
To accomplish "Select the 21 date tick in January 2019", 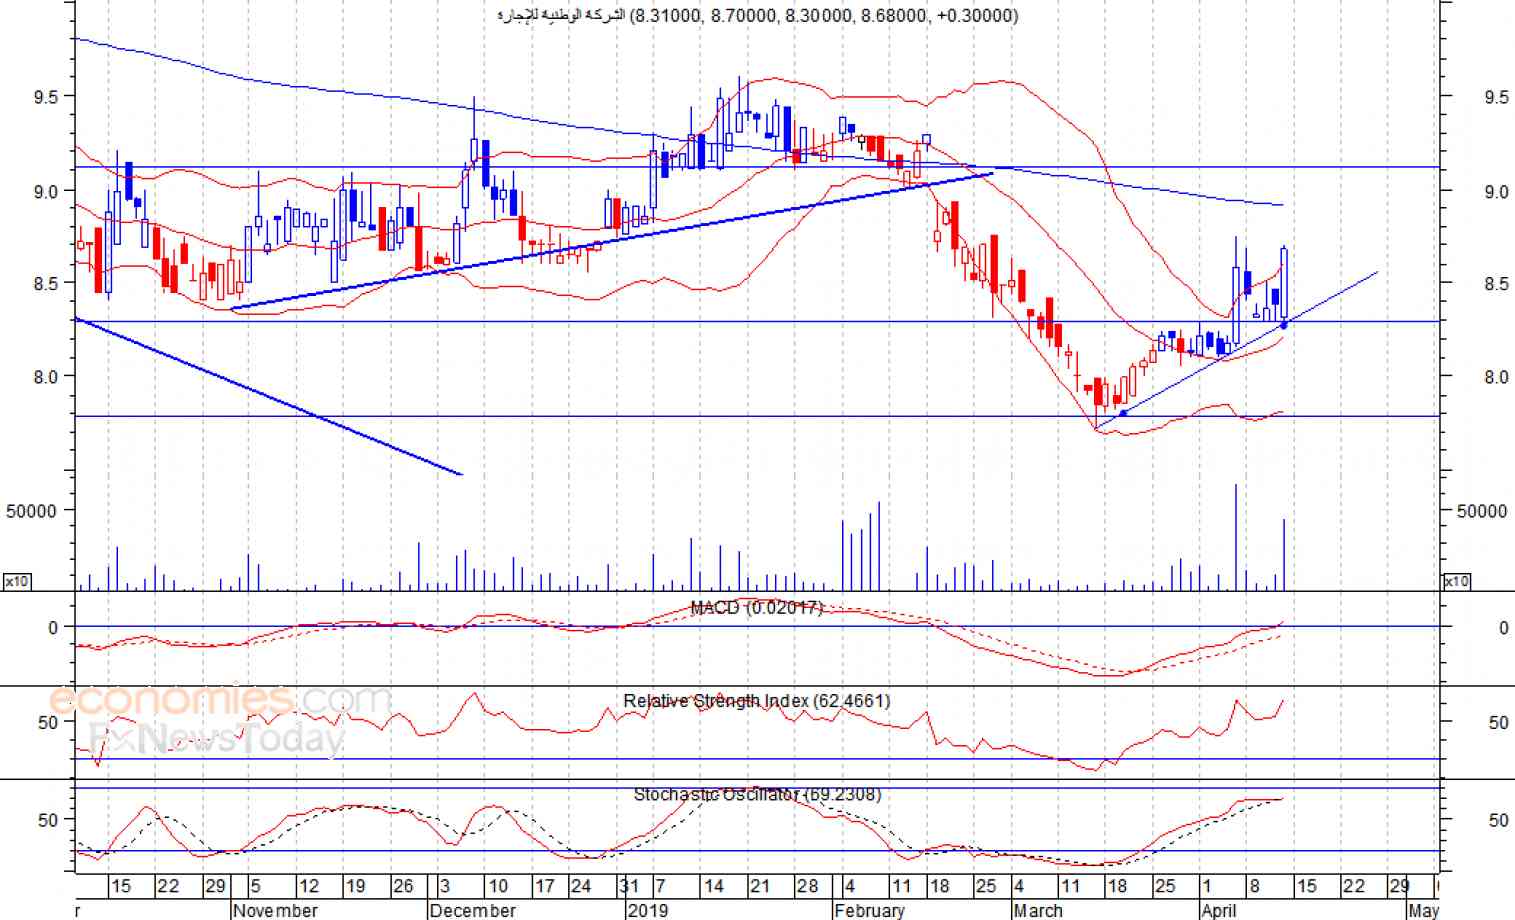I will tap(760, 886).
